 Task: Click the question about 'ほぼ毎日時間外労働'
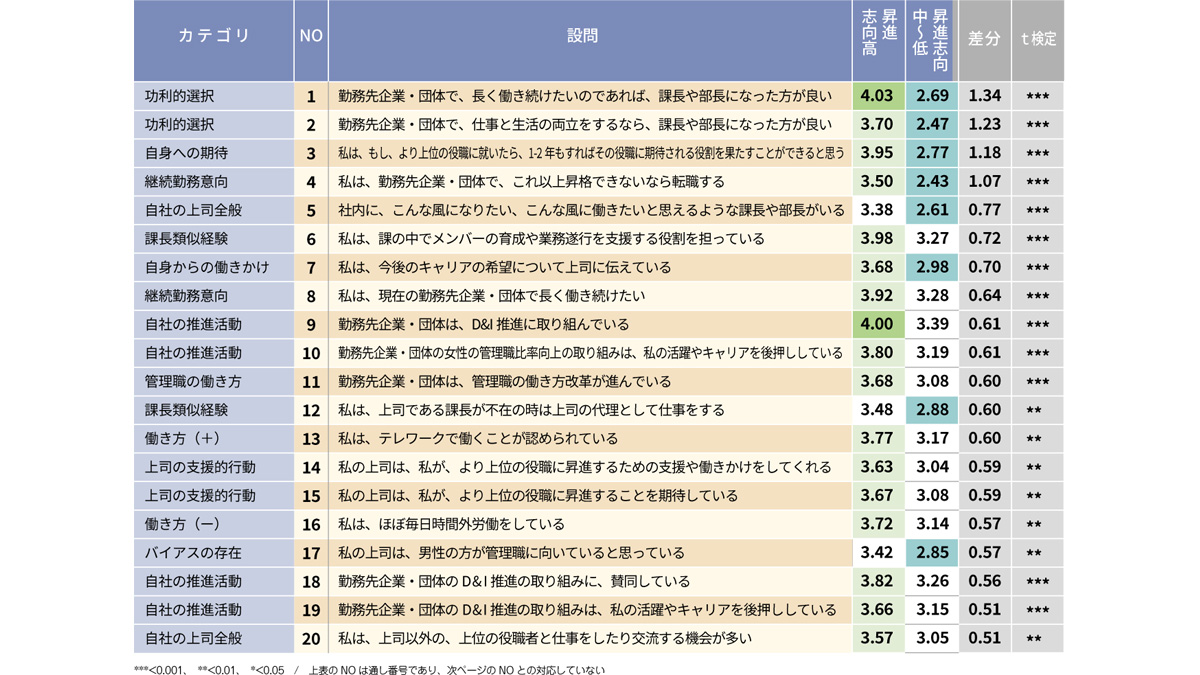pos(590,524)
